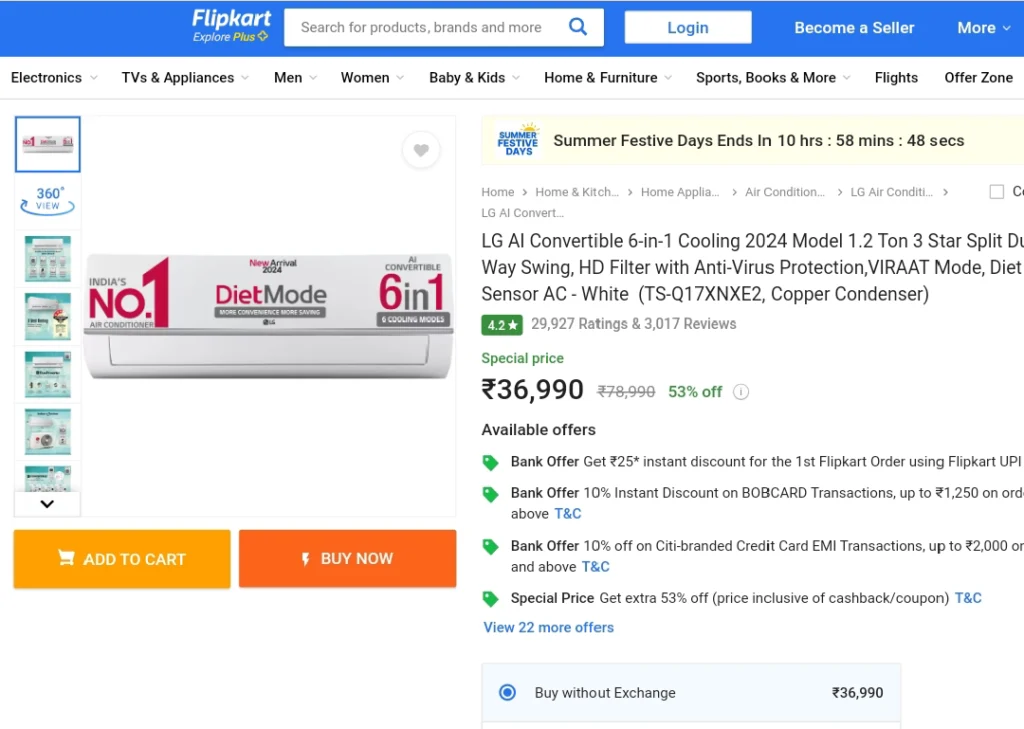
Task: Select Buy without Exchange radio button
Action: coord(507,692)
